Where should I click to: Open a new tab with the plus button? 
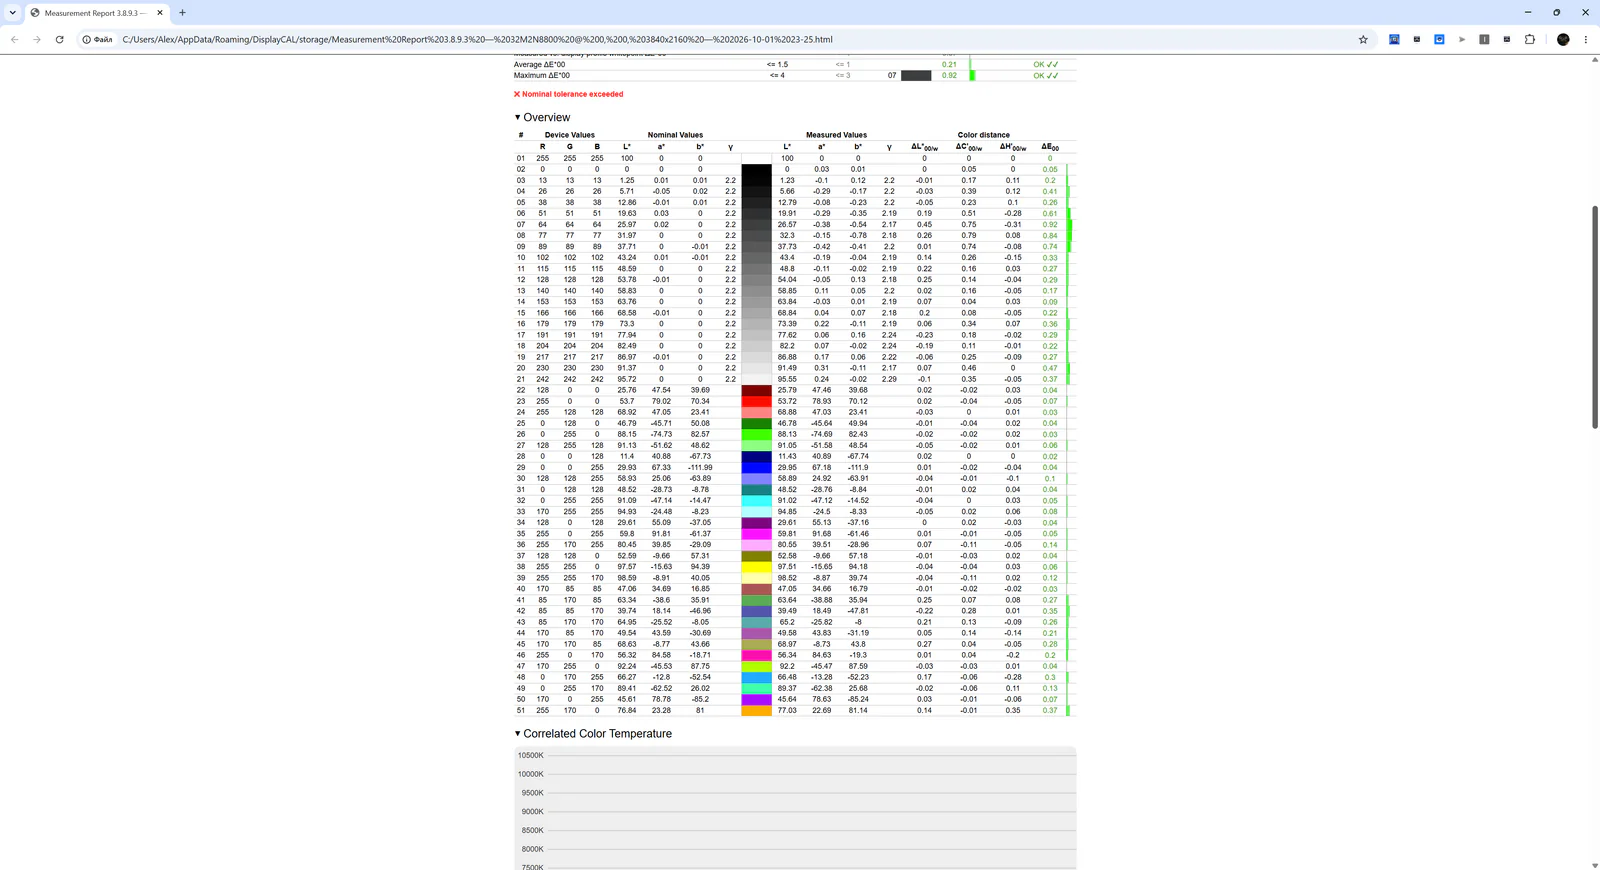click(182, 13)
